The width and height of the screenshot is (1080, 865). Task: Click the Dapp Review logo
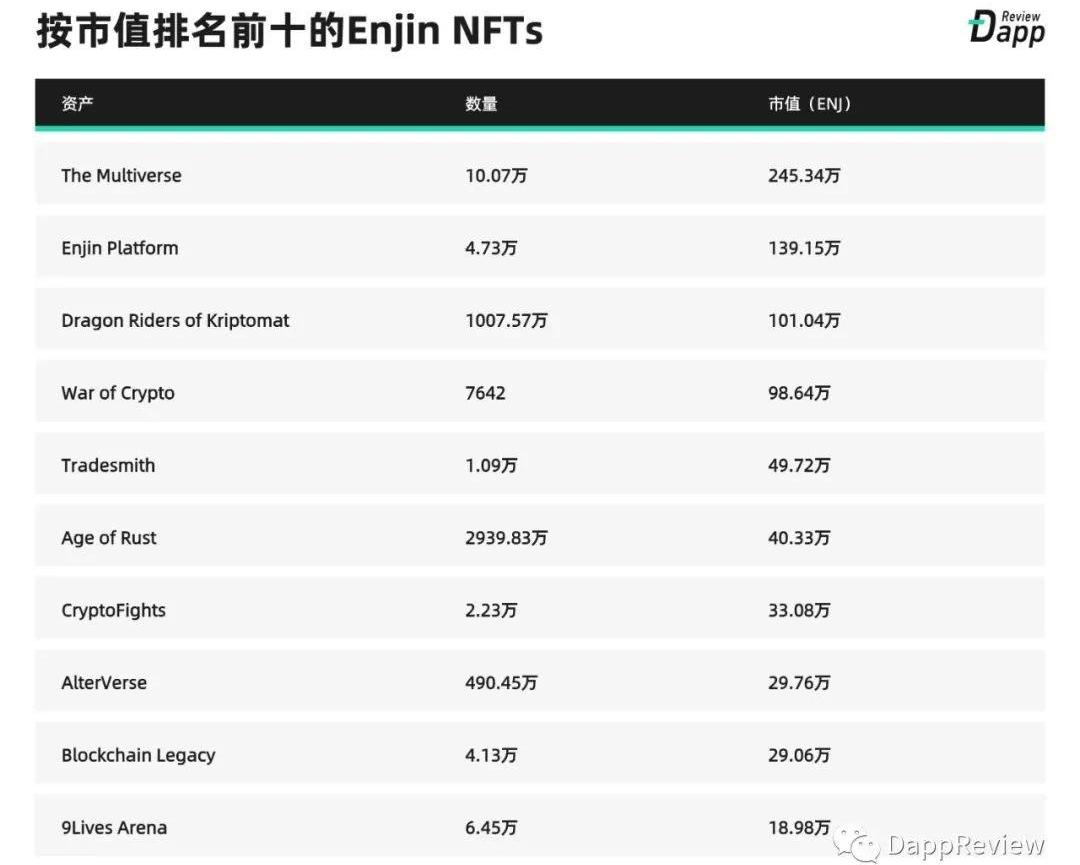1006,28
